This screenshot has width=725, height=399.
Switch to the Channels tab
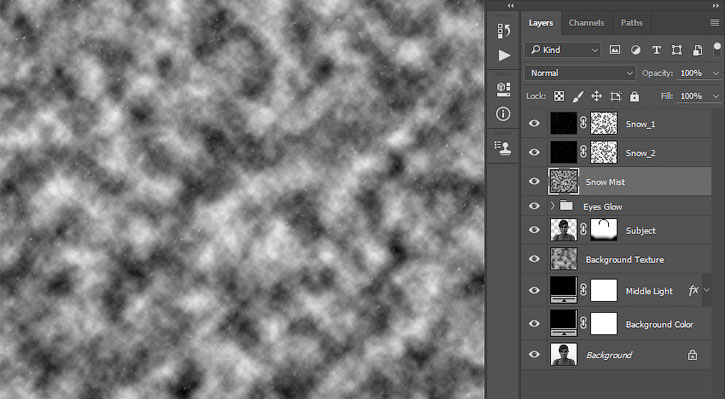586,23
